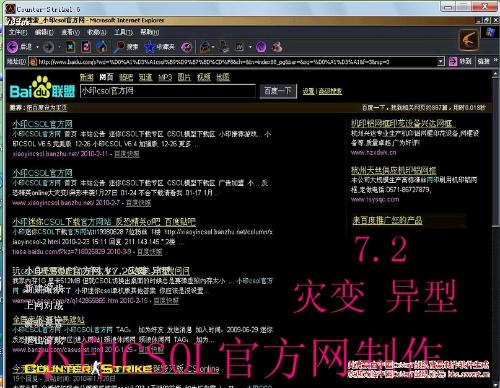Open the first 小印CSOL官方网 result
The width and height of the screenshot is (500, 388).
click(x=43, y=124)
